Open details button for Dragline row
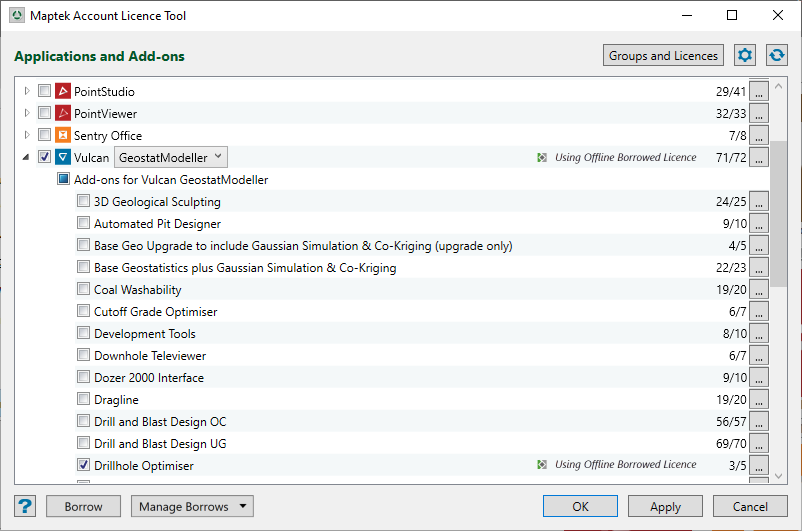802x531 pixels. [x=759, y=400]
